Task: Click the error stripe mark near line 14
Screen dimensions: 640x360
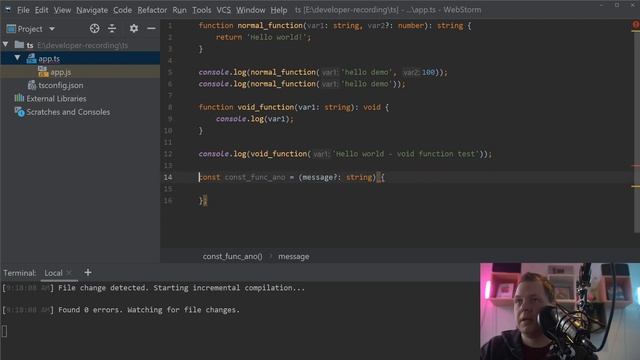Action: [x=636, y=166]
